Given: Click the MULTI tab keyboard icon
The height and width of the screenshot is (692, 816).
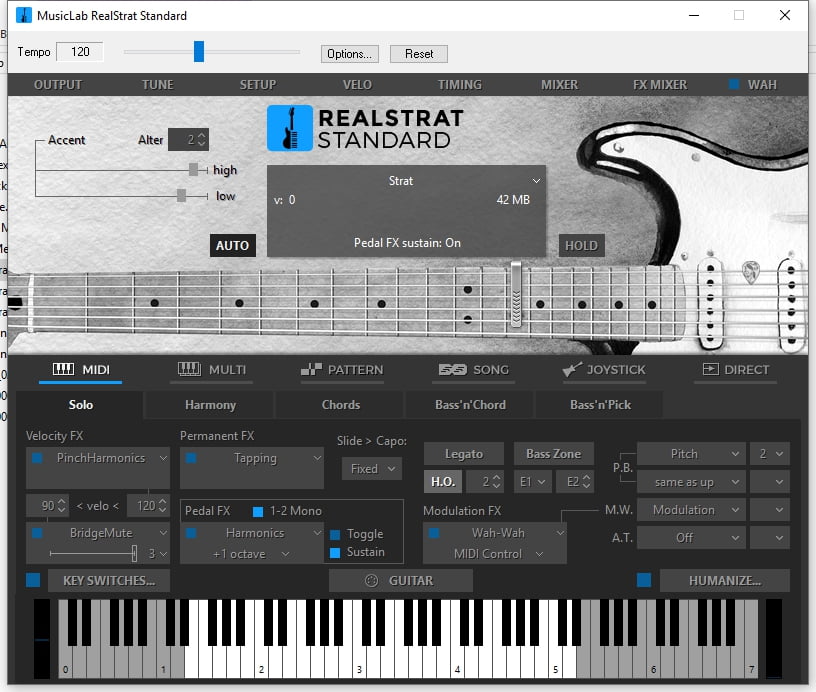Looking at the screenshot, I should 189,369.
